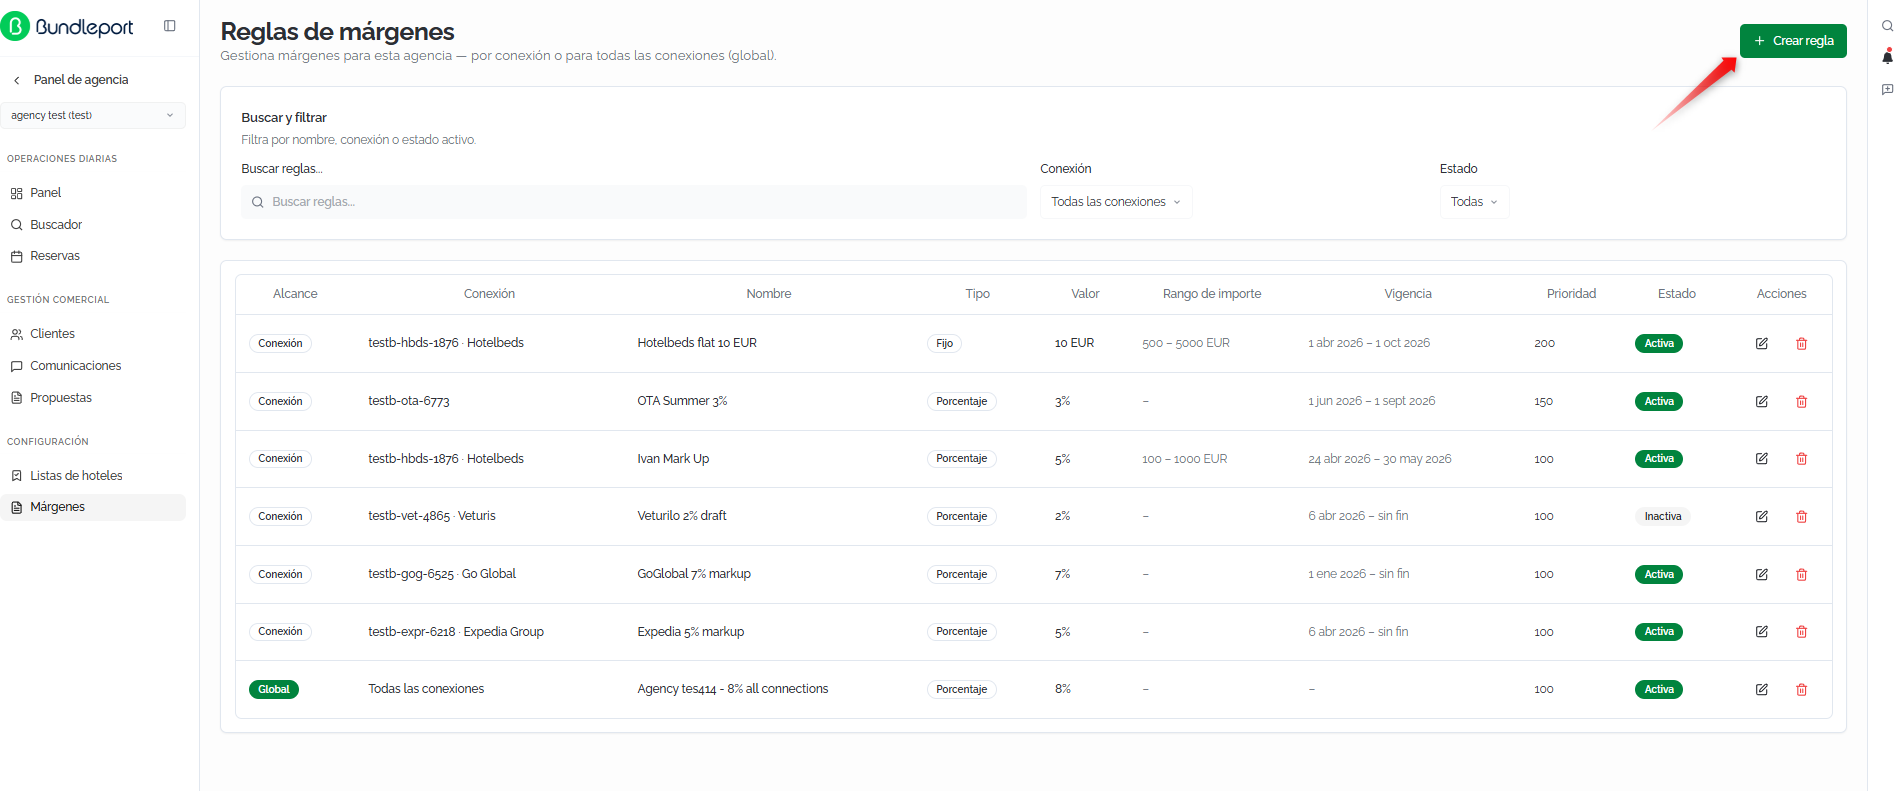The height and width of the screenshot is (791, 1901).
Task: Click the Conexión column header
Action: (x=489, y=294)
